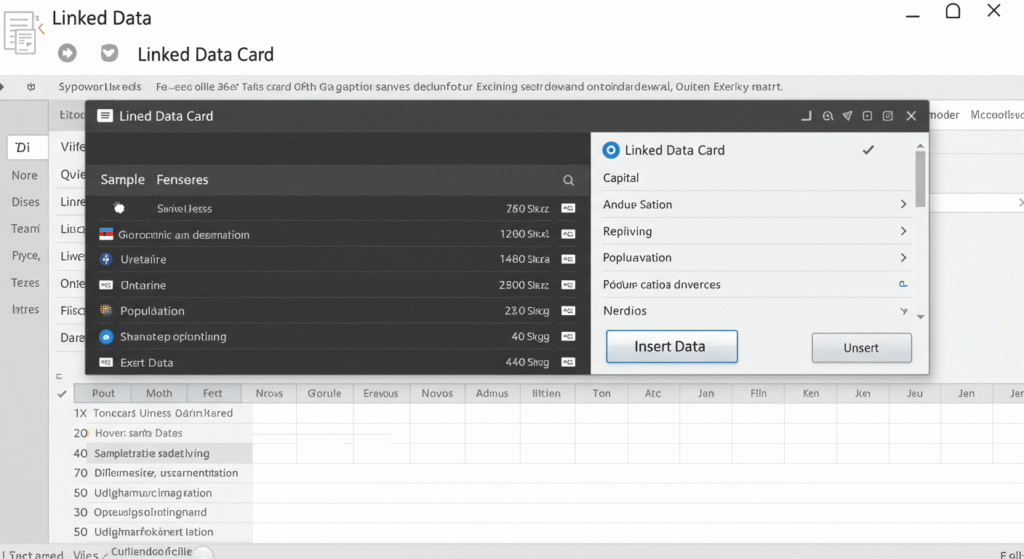
Task: Toggle the checkmark next to Linked Data Card
Action: coord(868,150)
